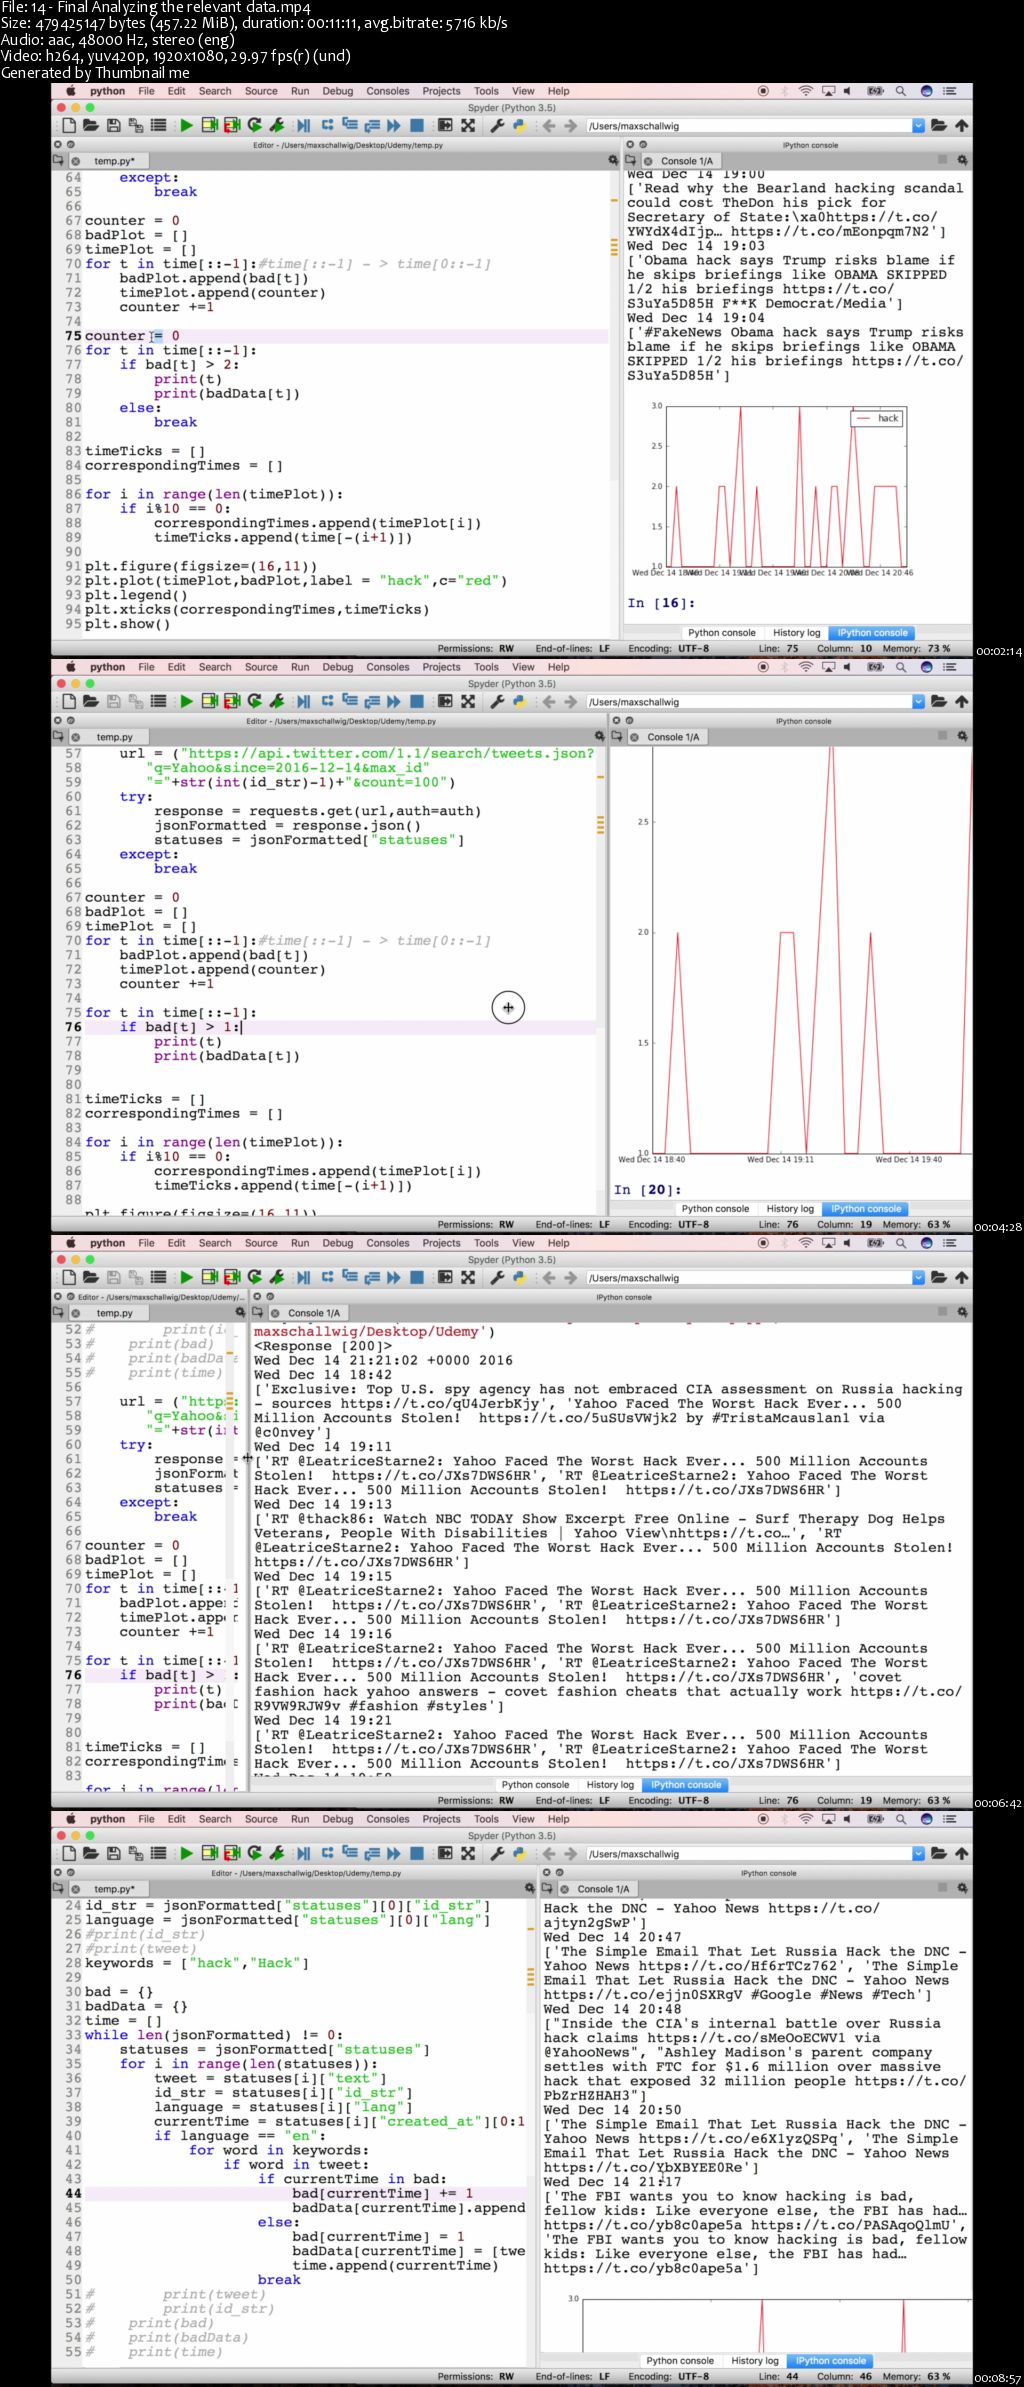The image size is (1024, 2387).
Task: Open Tools menu in 00:08:57 frame
Action: 486,1819
